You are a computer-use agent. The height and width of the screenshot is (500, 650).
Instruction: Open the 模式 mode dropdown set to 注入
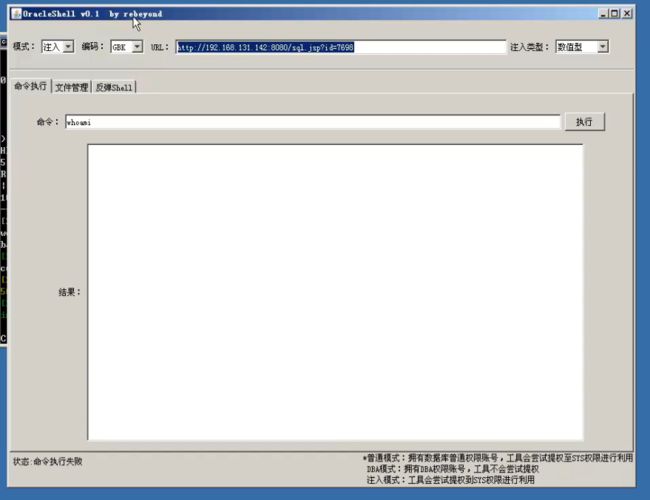click(58, 47)
